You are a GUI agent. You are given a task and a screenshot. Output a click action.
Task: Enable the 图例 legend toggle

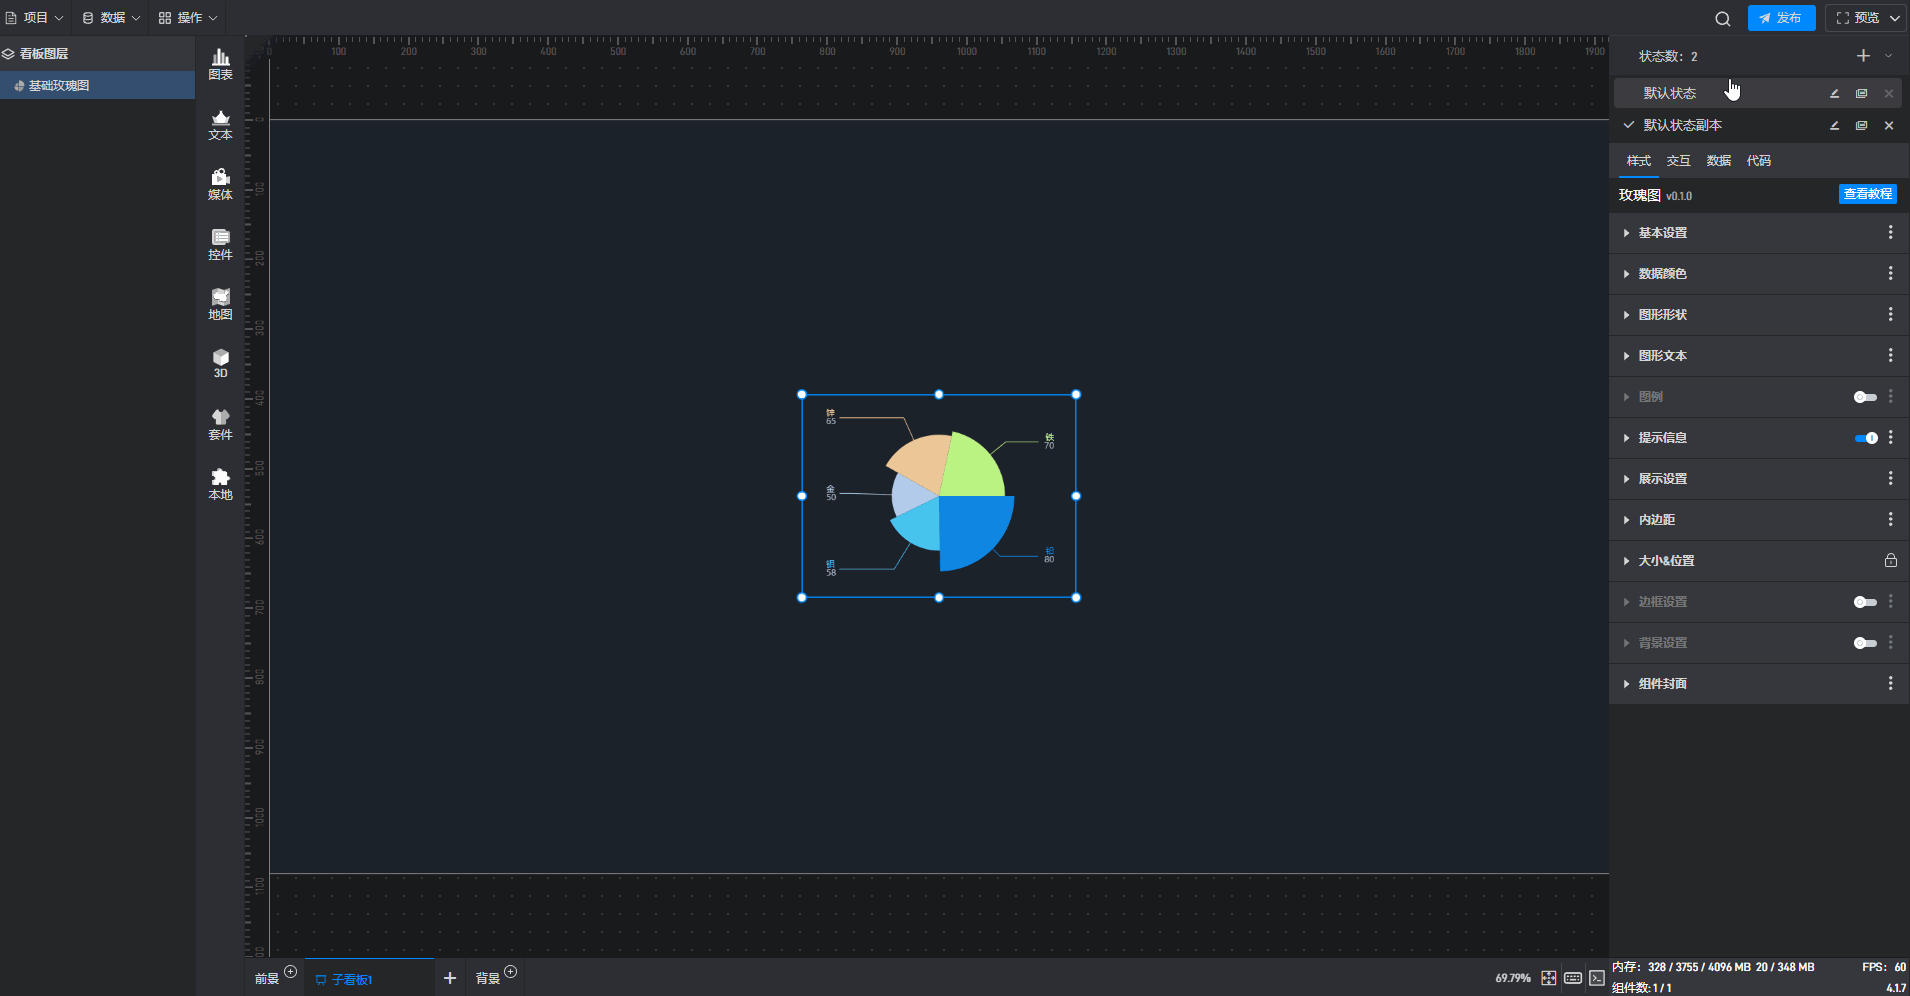[1865, 397]
